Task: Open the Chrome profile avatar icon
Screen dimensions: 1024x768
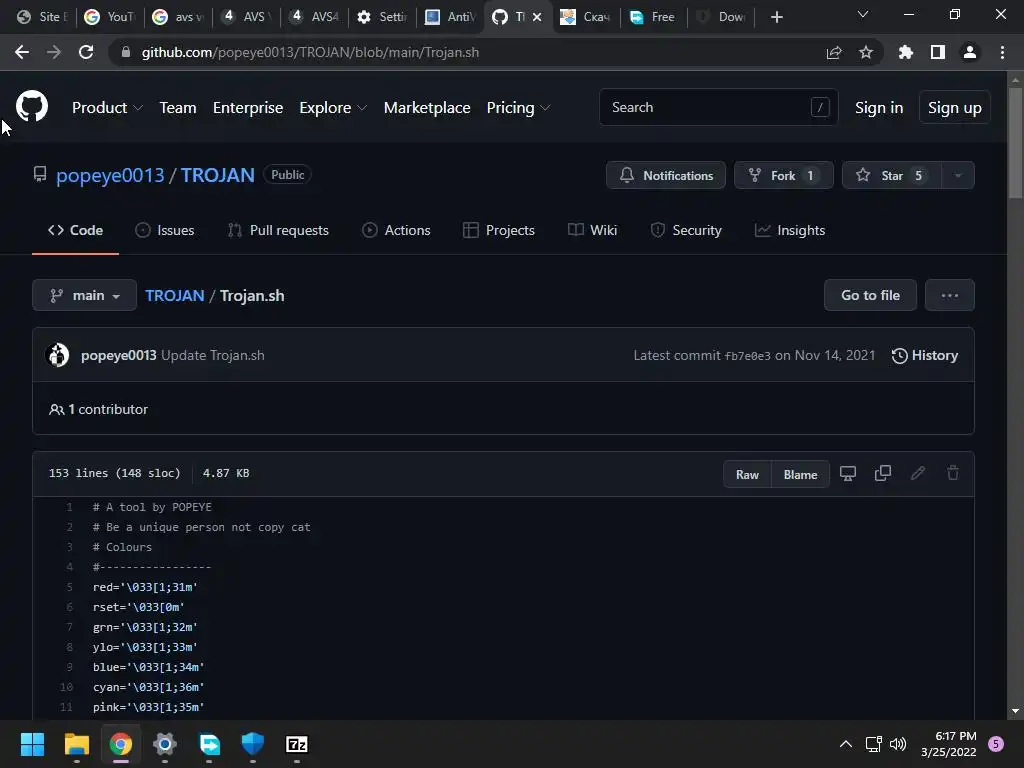Action: 970,52
